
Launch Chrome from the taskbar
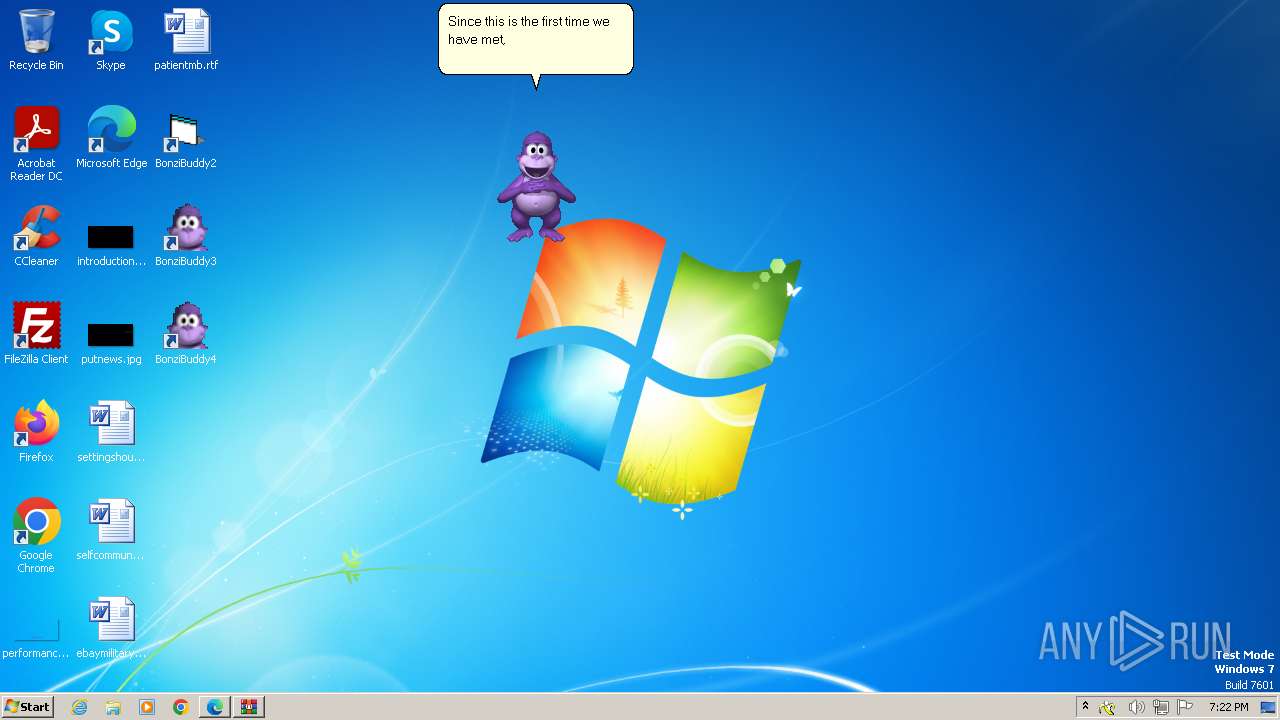(181, 707)
